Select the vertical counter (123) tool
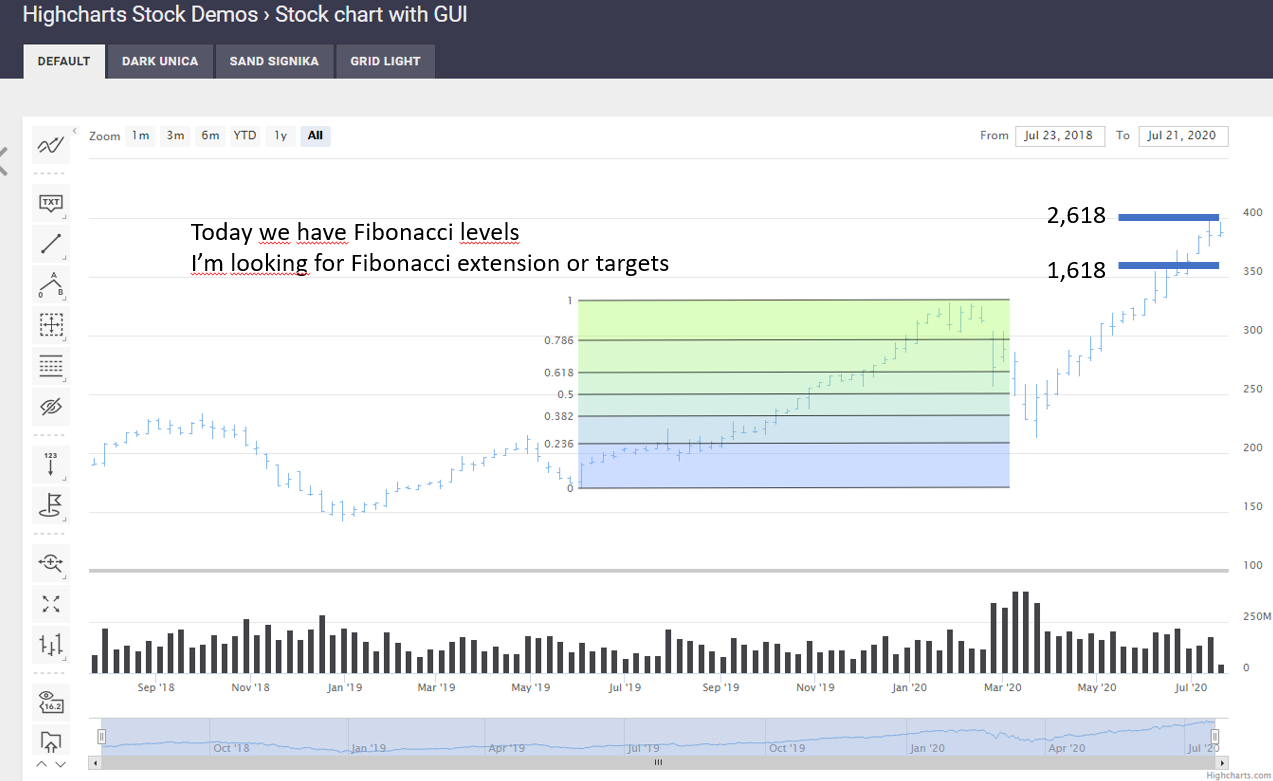Image resolution: width=1273 pixels, height=781 pixels. tap(51, 463)
